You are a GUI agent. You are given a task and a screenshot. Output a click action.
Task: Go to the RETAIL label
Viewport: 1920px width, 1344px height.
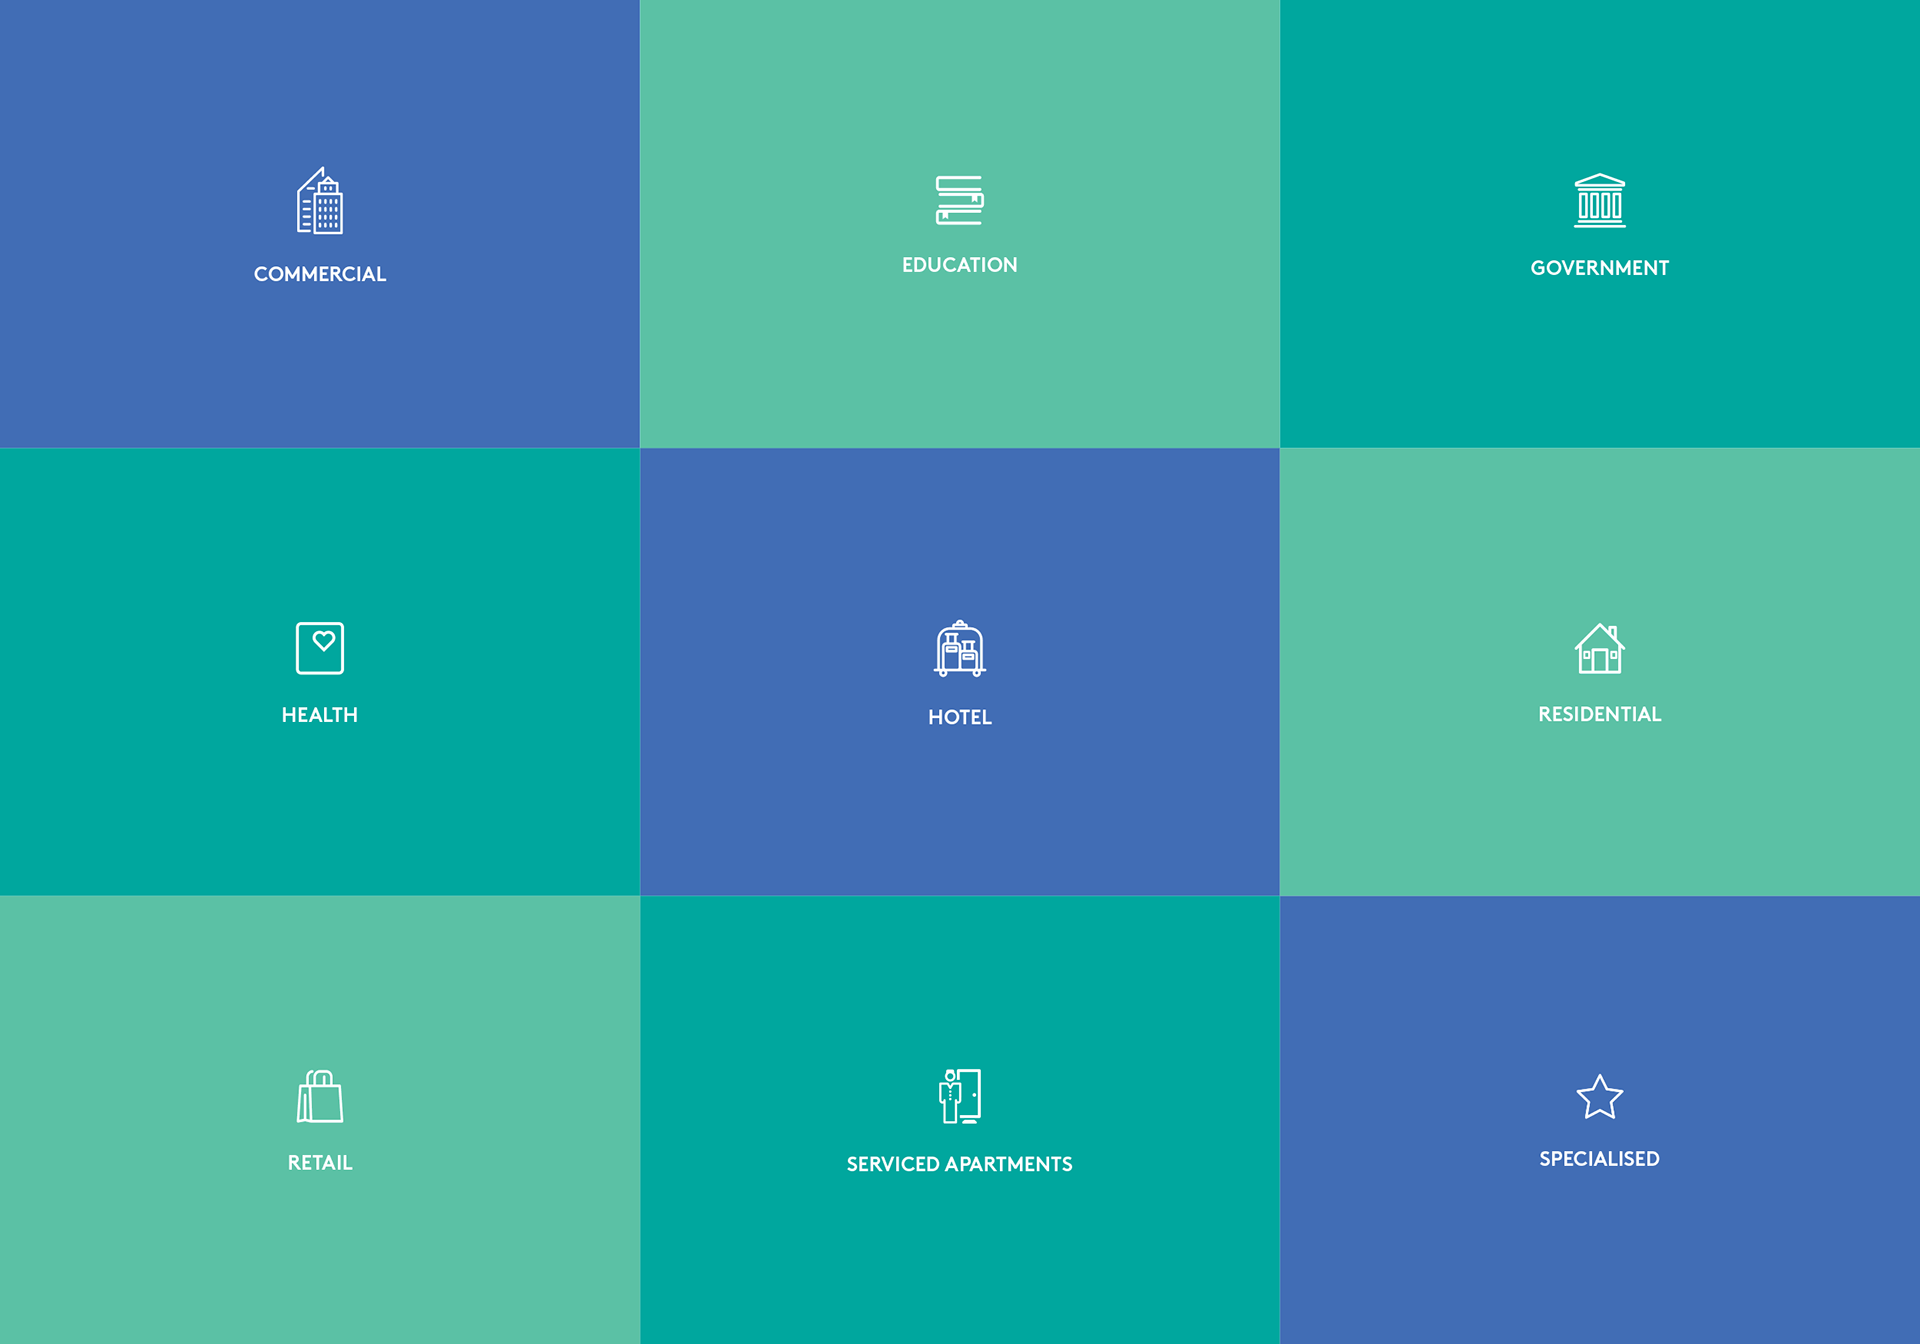click(320, 1163)
